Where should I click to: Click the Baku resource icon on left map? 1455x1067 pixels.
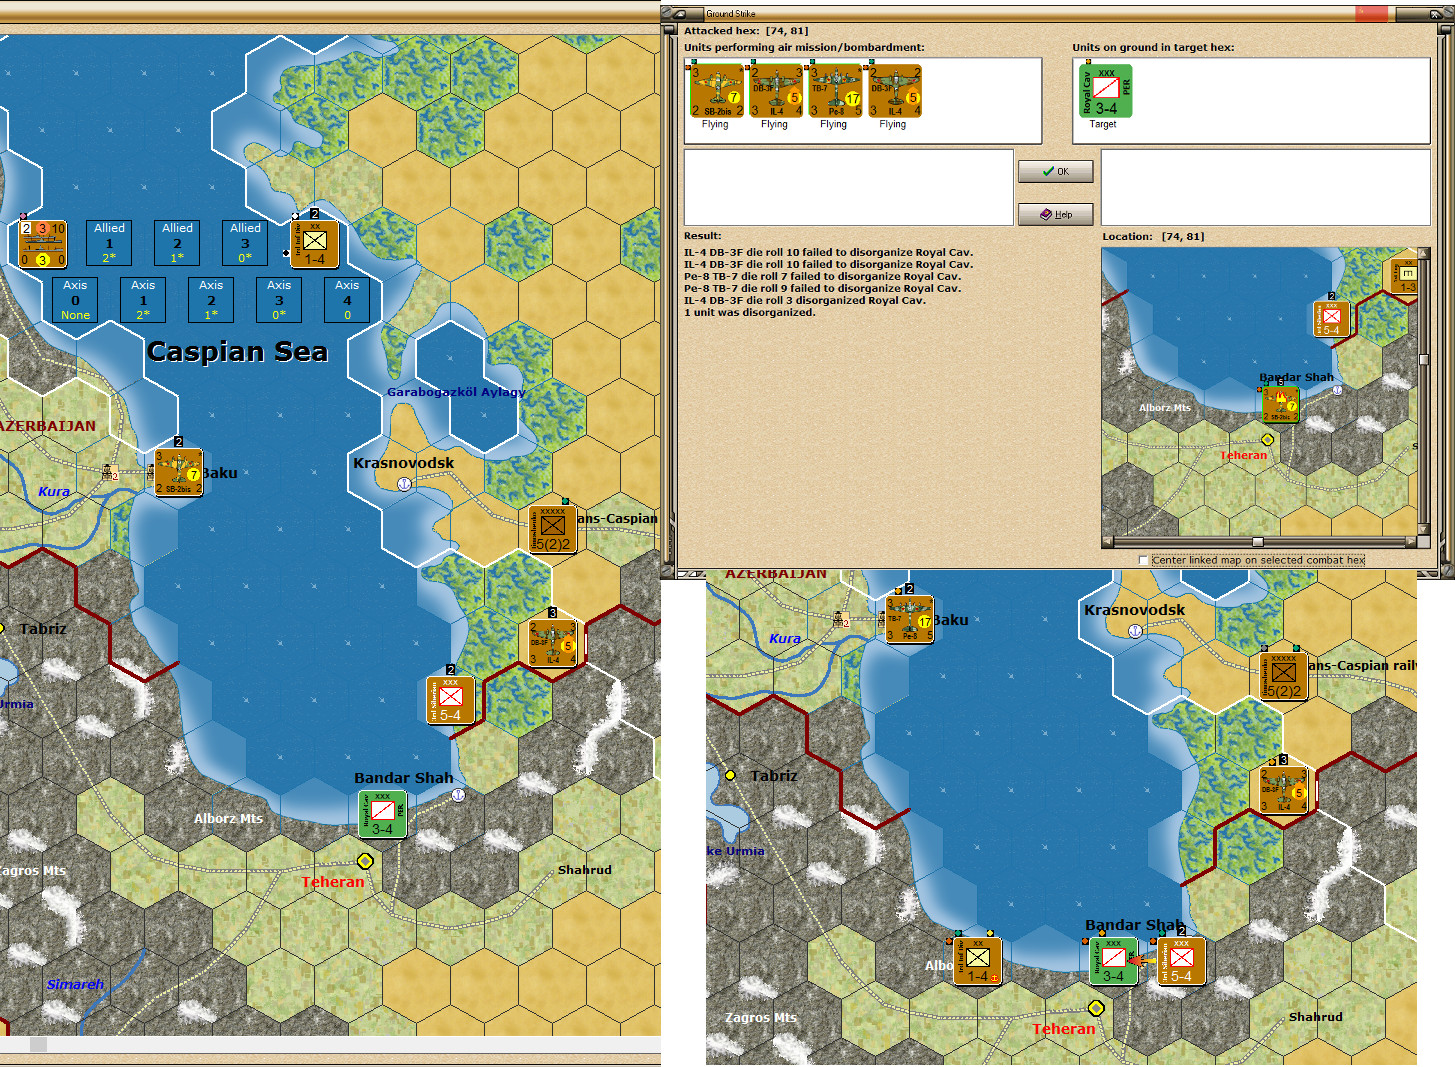[110, 472]
